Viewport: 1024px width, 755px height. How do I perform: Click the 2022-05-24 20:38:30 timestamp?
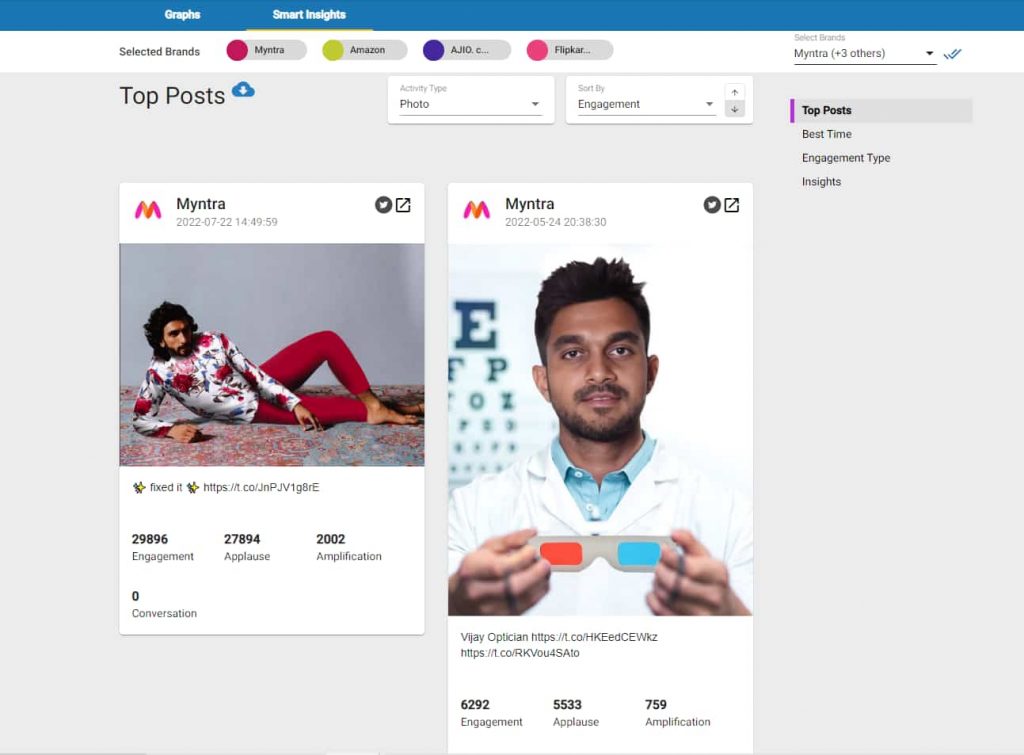[555, 222]
